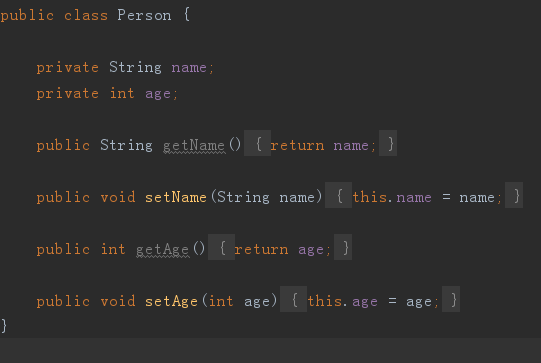Expand the folded closing brace of getName
The image size is (541, 363).
[x=388, y=143]
